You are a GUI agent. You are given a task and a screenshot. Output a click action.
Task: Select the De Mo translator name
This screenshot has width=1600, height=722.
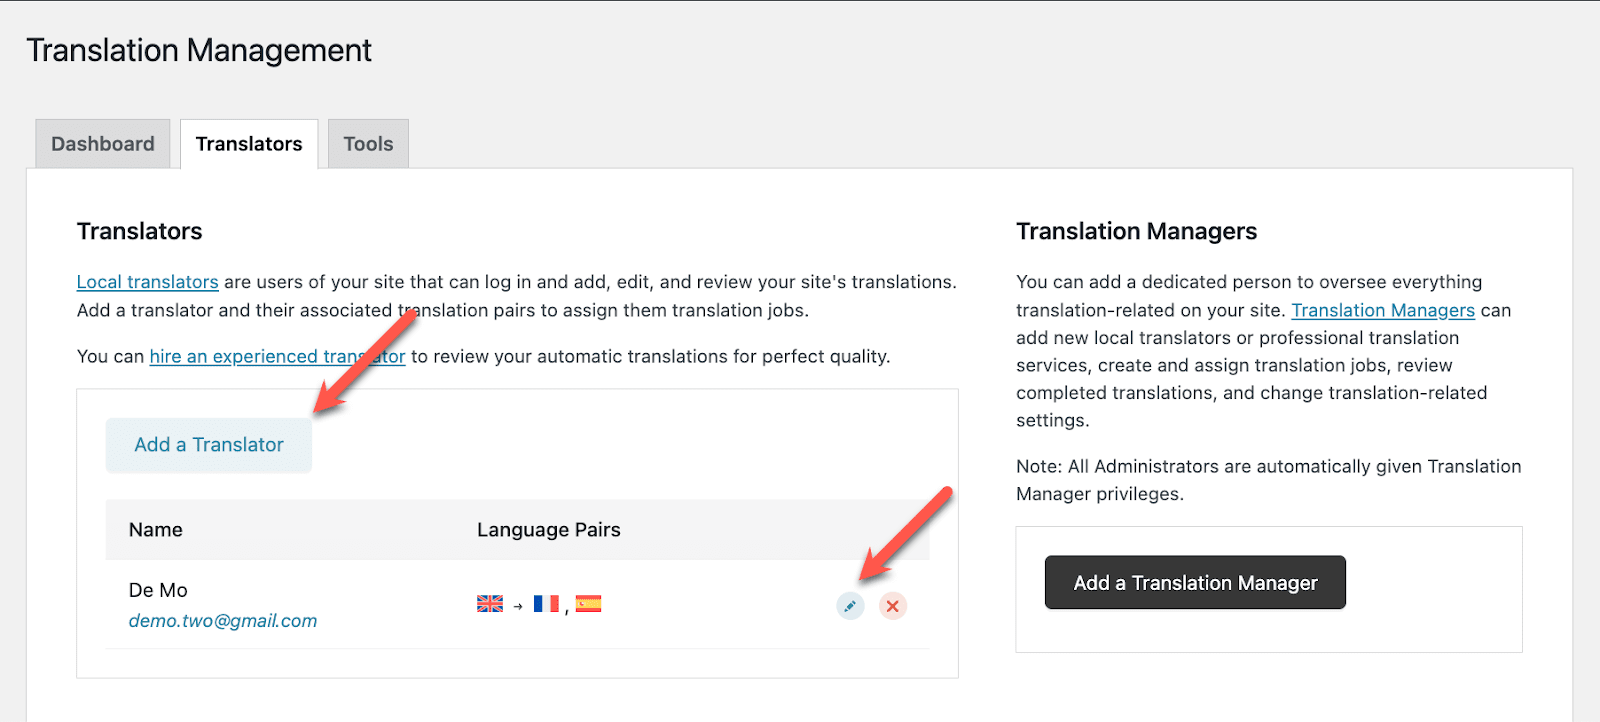click(x=158, y=590)
